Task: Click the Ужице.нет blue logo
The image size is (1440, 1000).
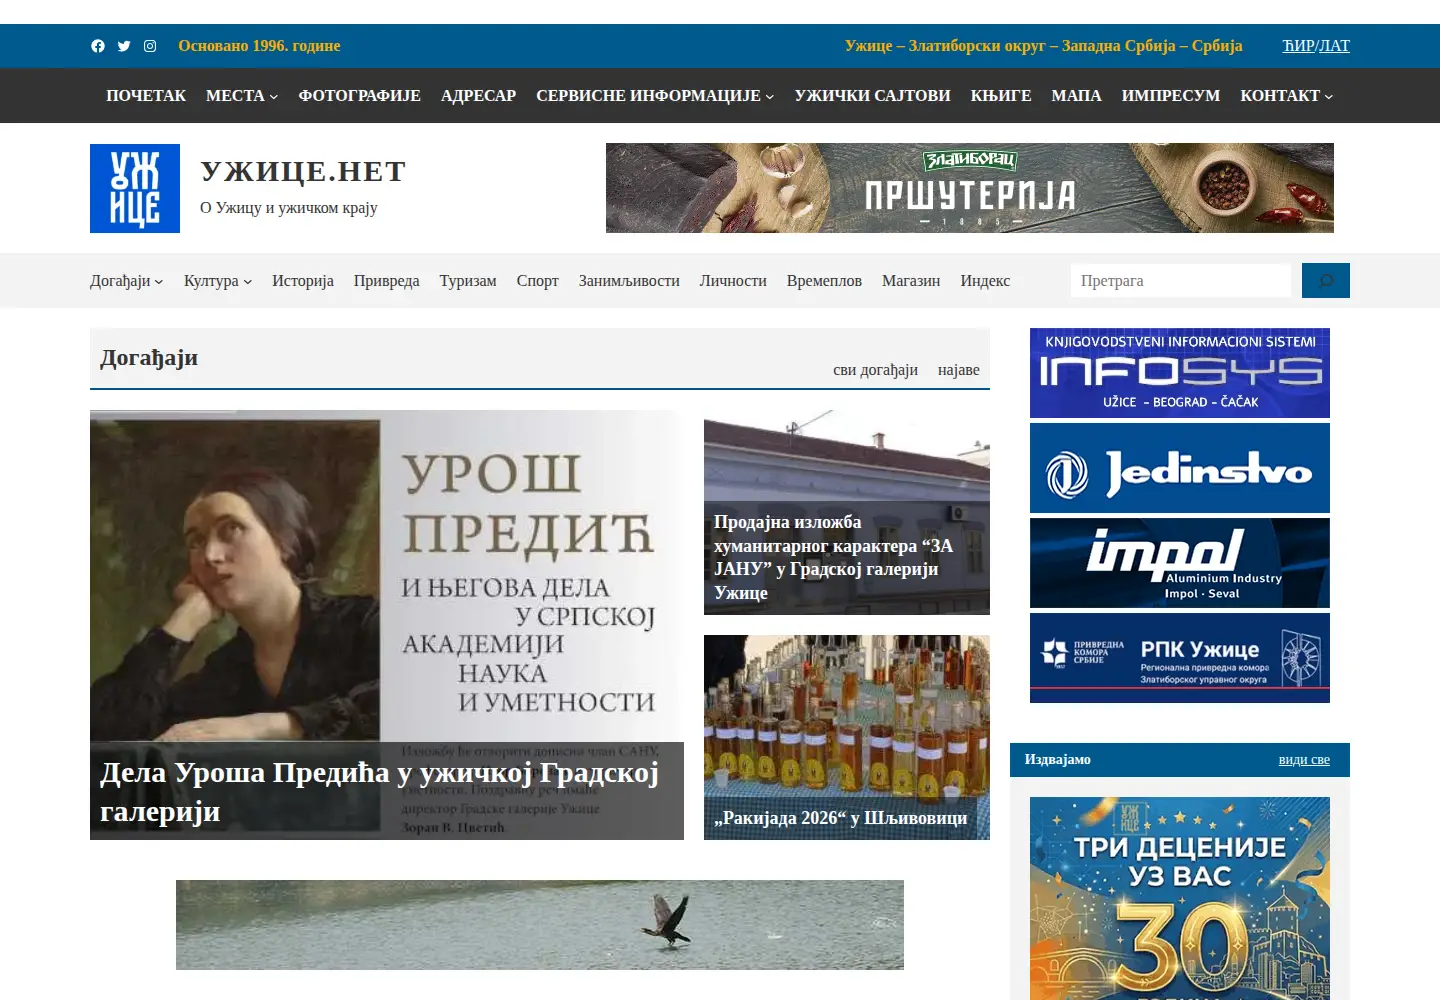Action: 135,188
